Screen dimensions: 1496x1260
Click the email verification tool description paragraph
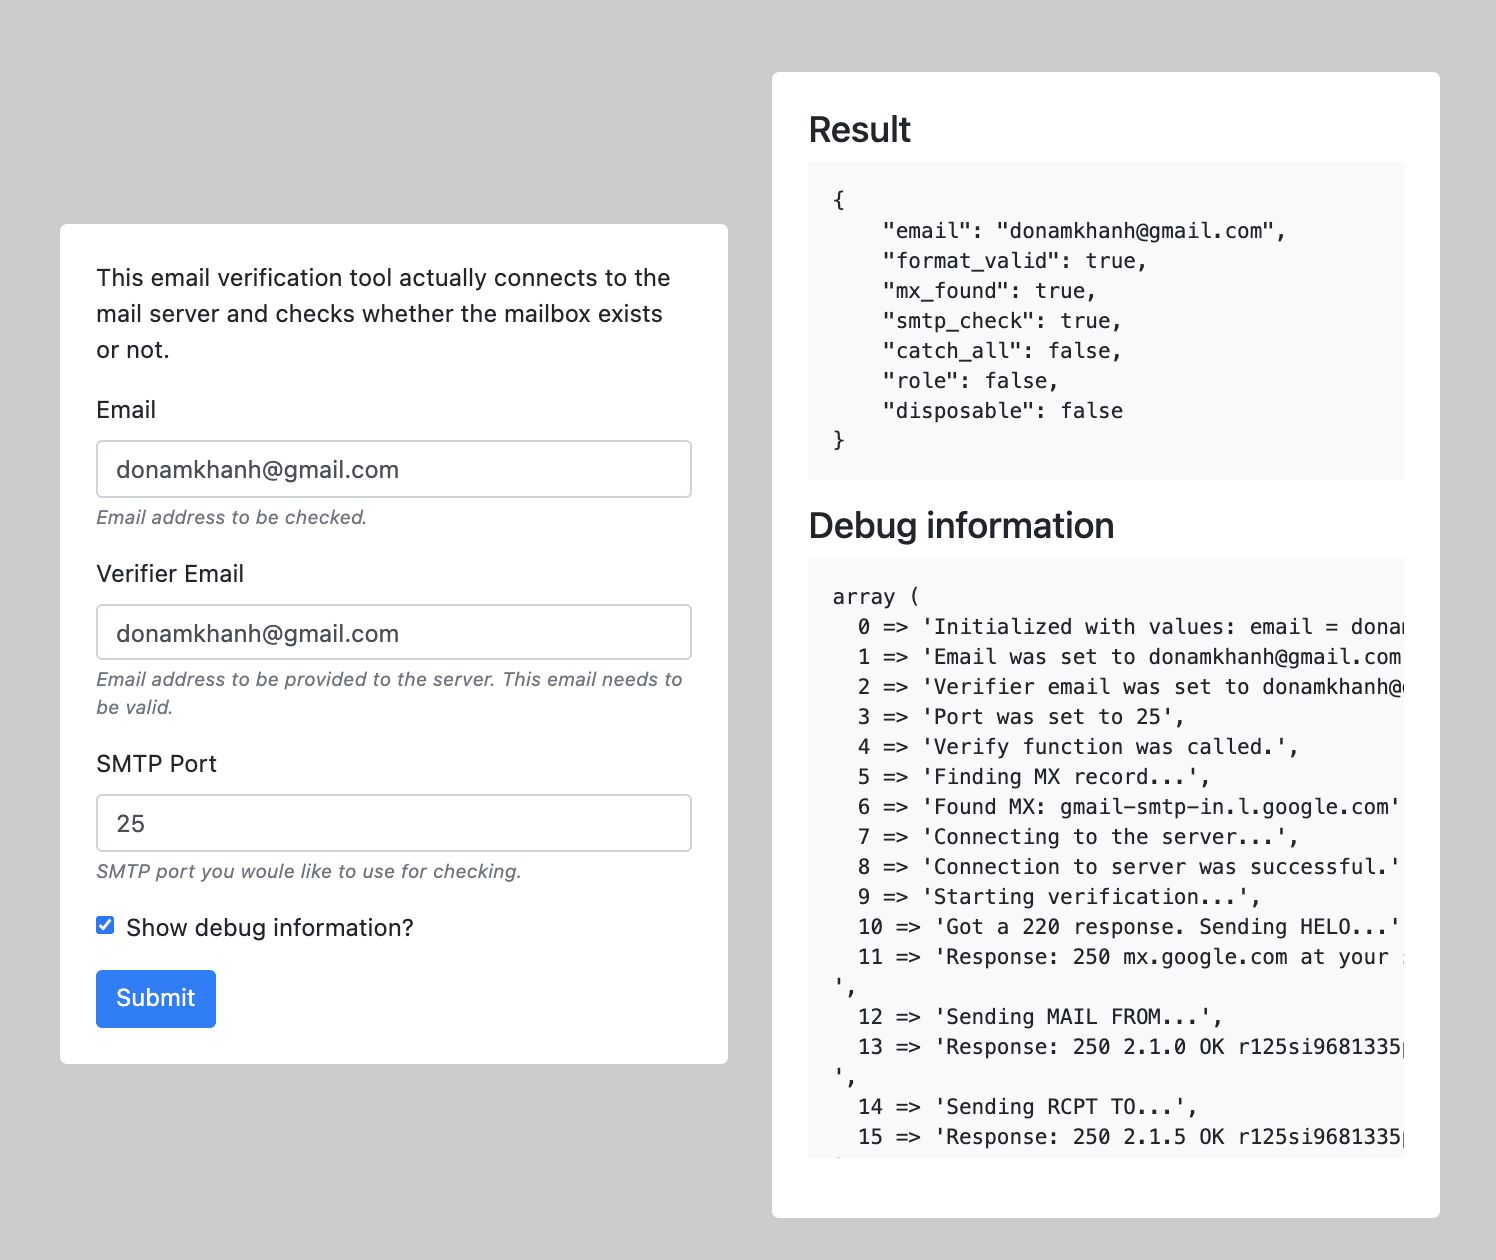tap(383, 313)
